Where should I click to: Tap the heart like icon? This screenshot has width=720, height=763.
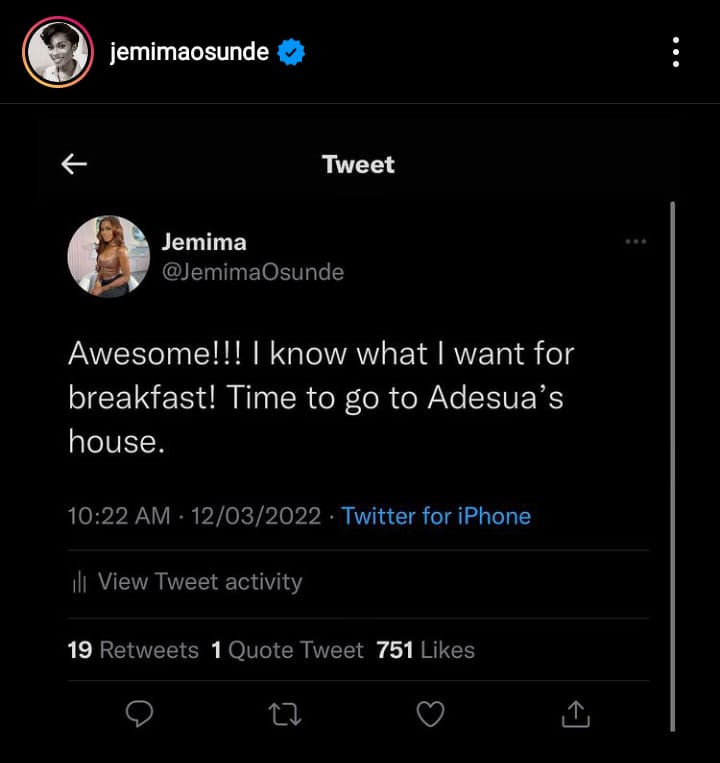[x=430, y=713]
